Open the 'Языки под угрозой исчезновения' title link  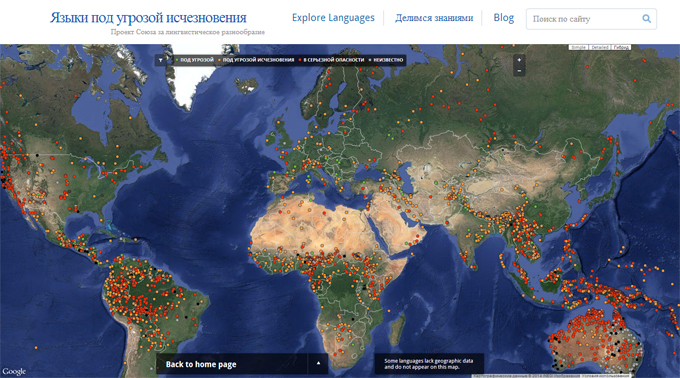(x=148, y=18)
